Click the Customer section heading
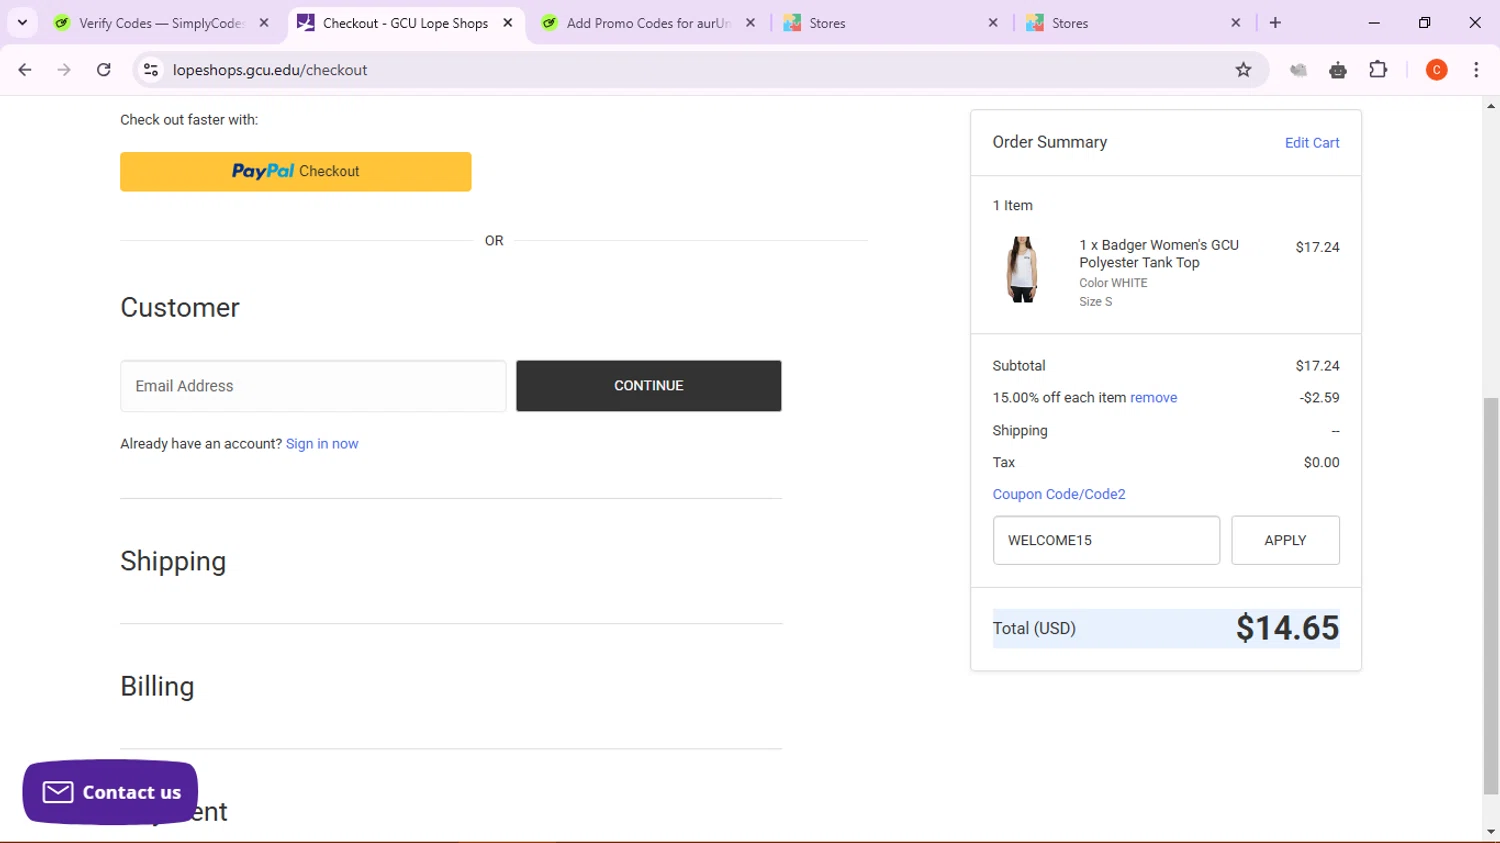Screen dimensions: 1500x843 click(x=180, y=307)
